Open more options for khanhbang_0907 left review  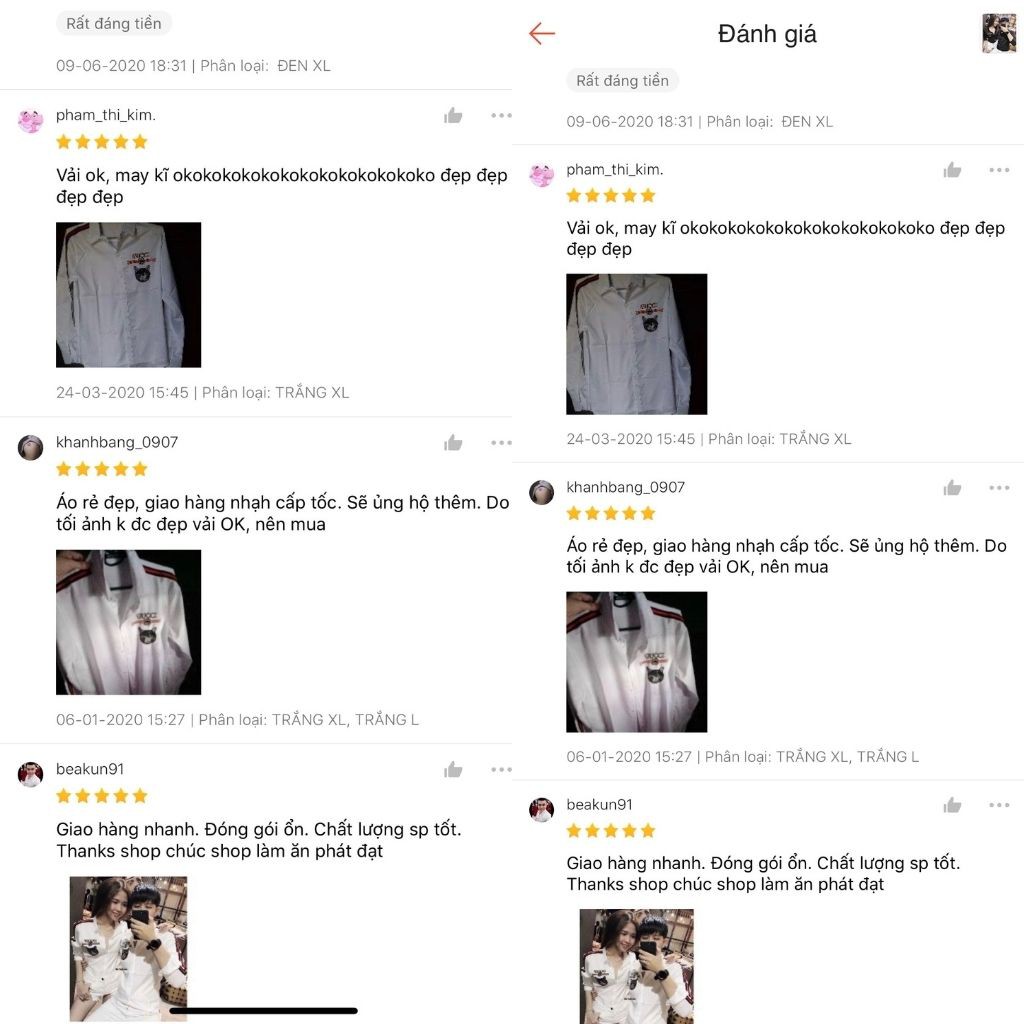point(502,443)
